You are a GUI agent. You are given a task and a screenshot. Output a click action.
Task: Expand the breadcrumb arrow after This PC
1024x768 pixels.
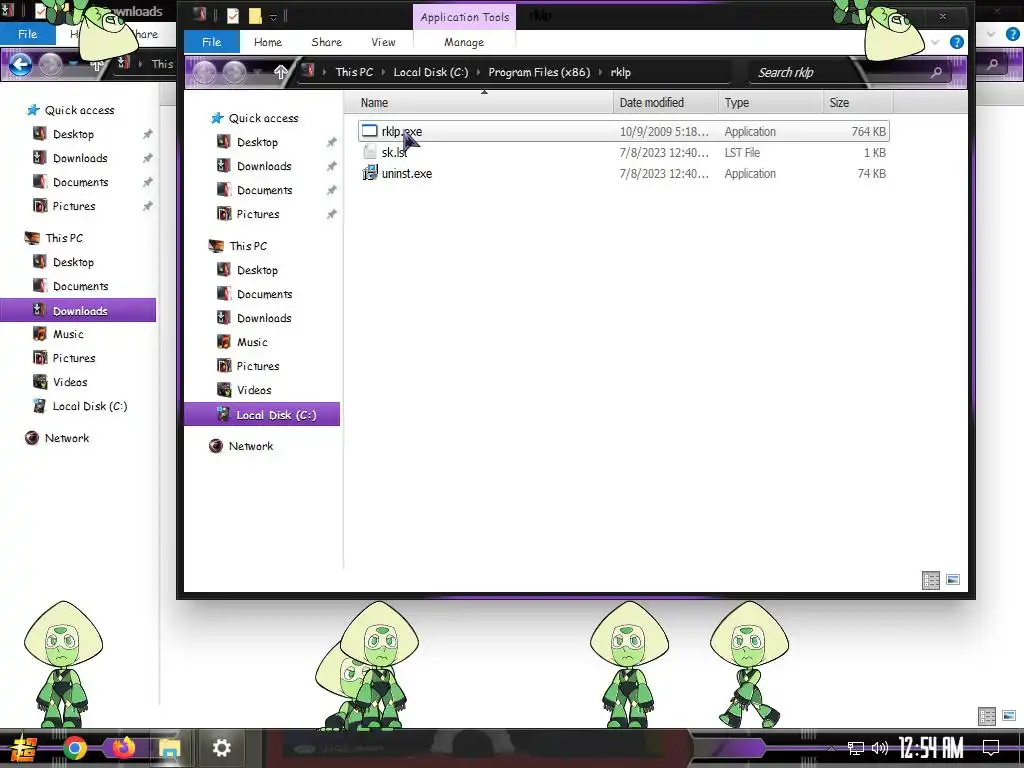click(x=383, y=72)
